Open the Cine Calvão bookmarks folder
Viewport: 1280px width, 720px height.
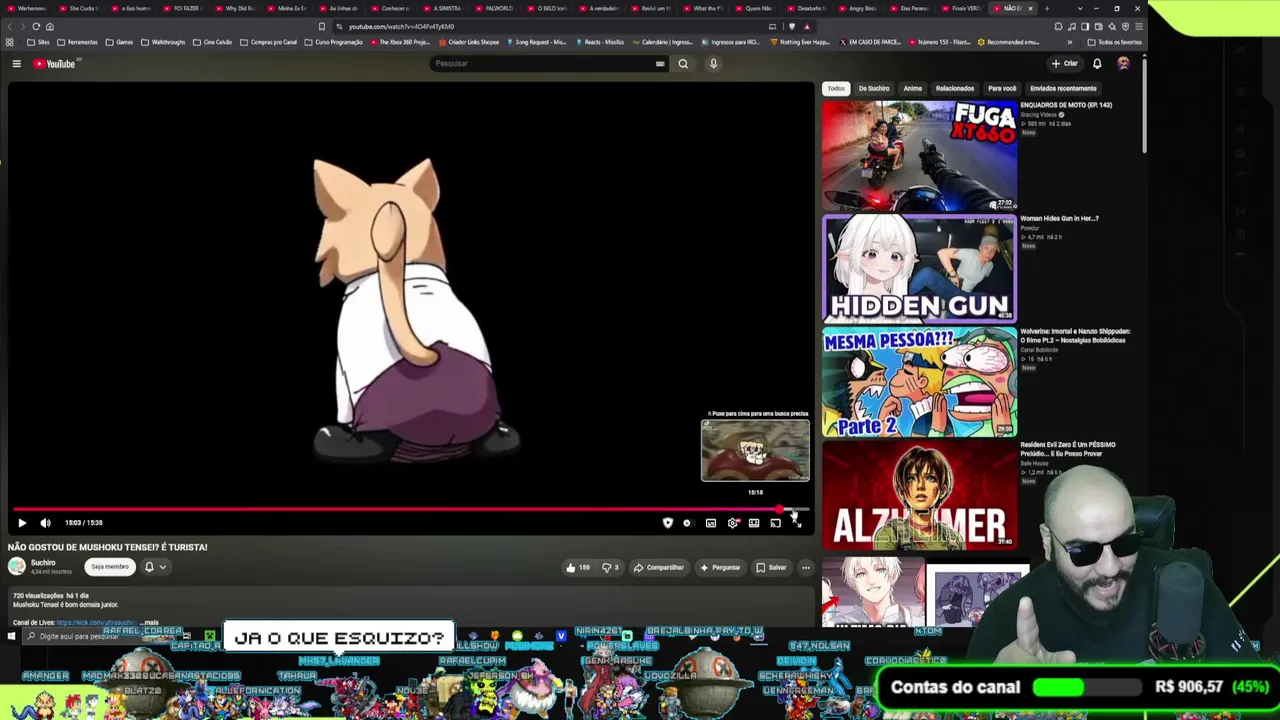click(x=212, y=42)
